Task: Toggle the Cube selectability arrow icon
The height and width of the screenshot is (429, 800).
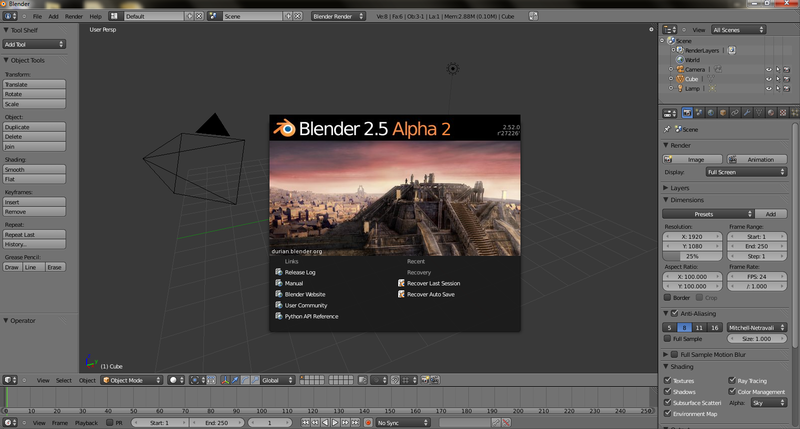Action: pos(778,79)
